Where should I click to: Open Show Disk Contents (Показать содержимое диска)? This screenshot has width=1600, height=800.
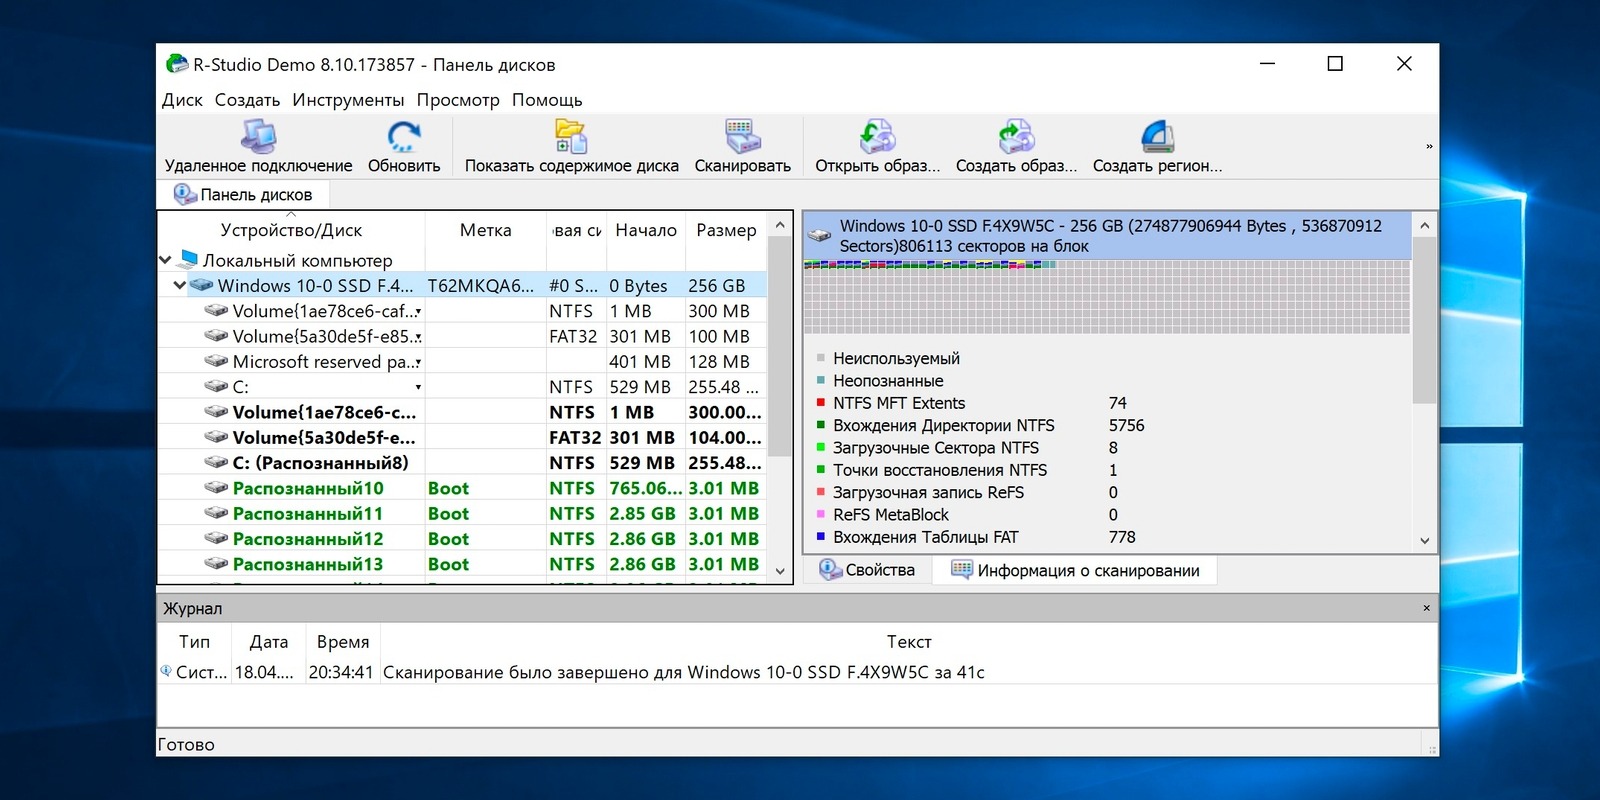click(x=571, y=136)
